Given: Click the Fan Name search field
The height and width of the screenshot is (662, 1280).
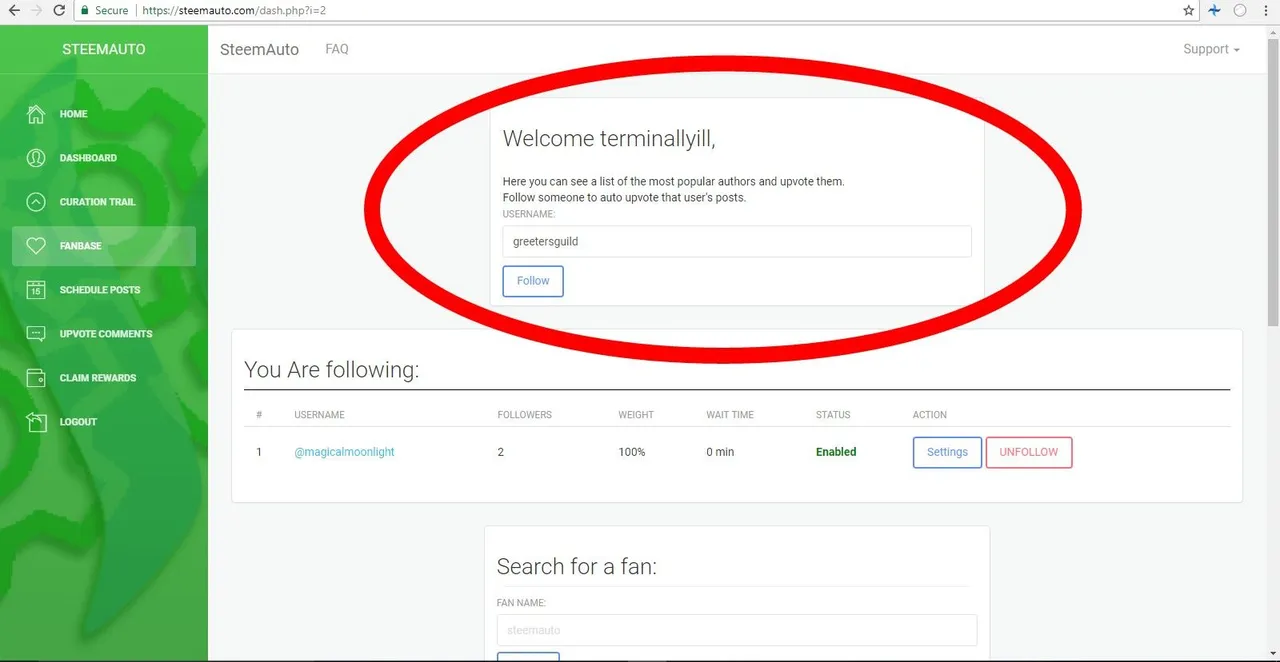Looking at the screenshot, I should tap(737, 630).
